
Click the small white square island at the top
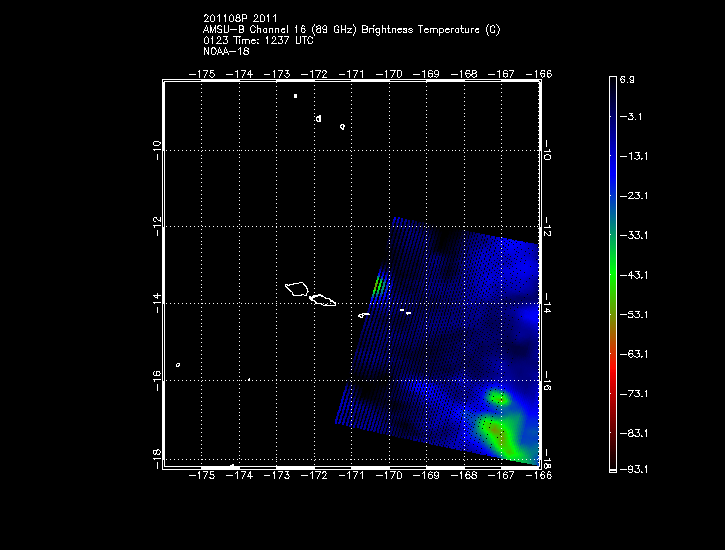tap(296, 96)
